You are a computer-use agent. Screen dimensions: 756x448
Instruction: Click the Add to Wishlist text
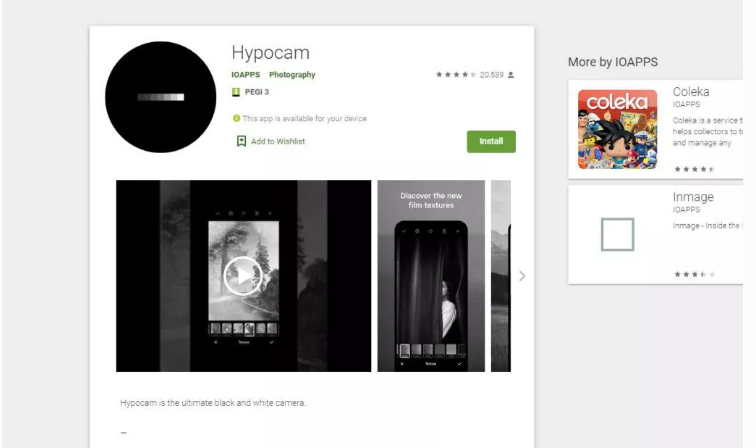click(x=278, y=141)
